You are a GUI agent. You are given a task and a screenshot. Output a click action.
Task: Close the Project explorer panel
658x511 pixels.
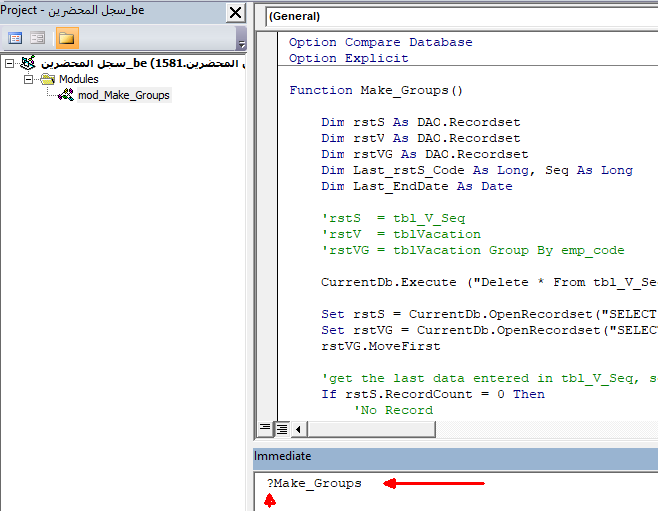click(x=236, y=12)
